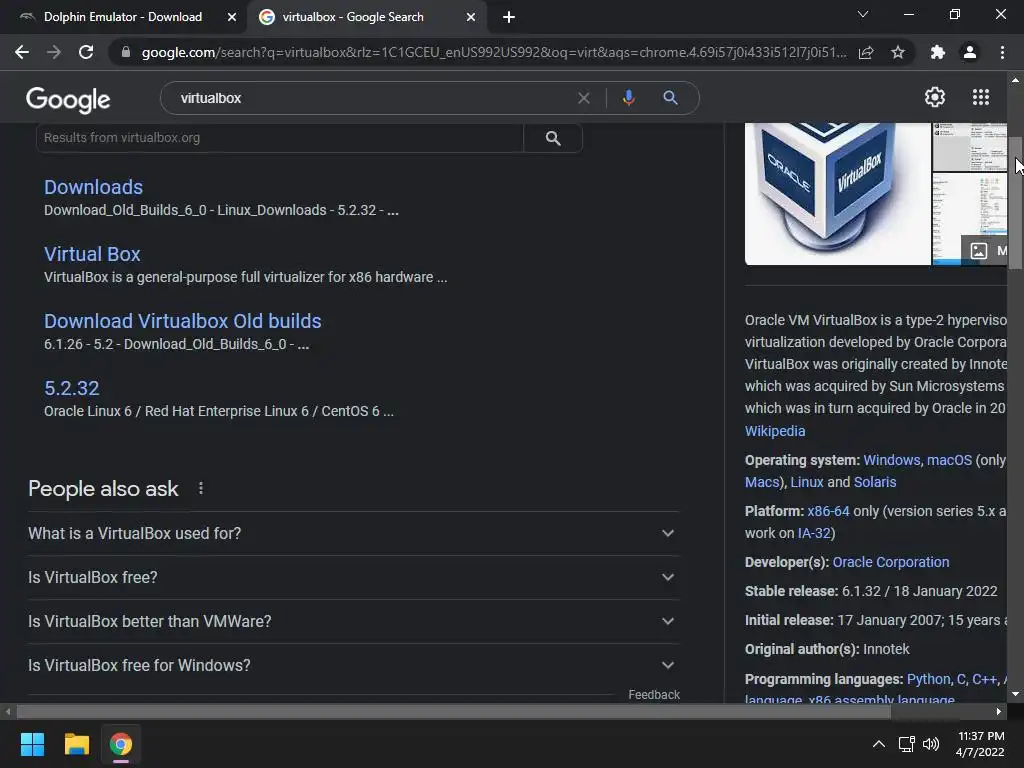Viewport: 1024px width, 768px height.
Task: Start voice search with microphone
Action: pos(628,98)
